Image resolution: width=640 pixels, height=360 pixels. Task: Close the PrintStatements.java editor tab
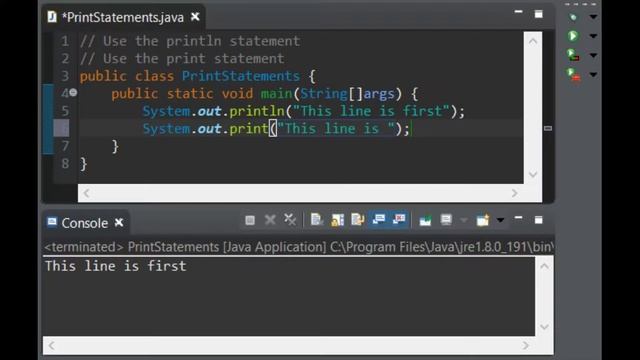point(195,17)
